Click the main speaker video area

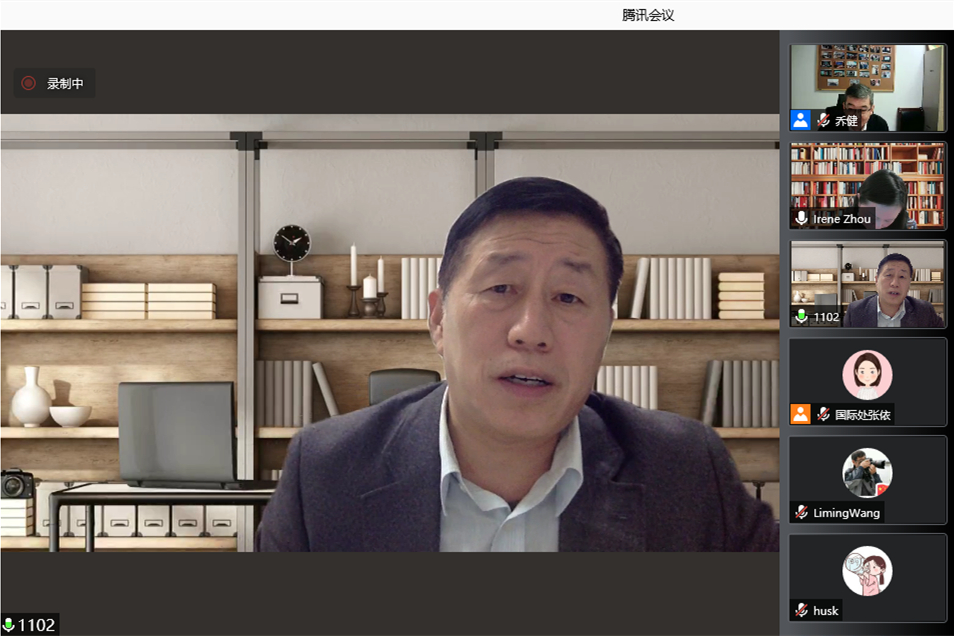390,330
